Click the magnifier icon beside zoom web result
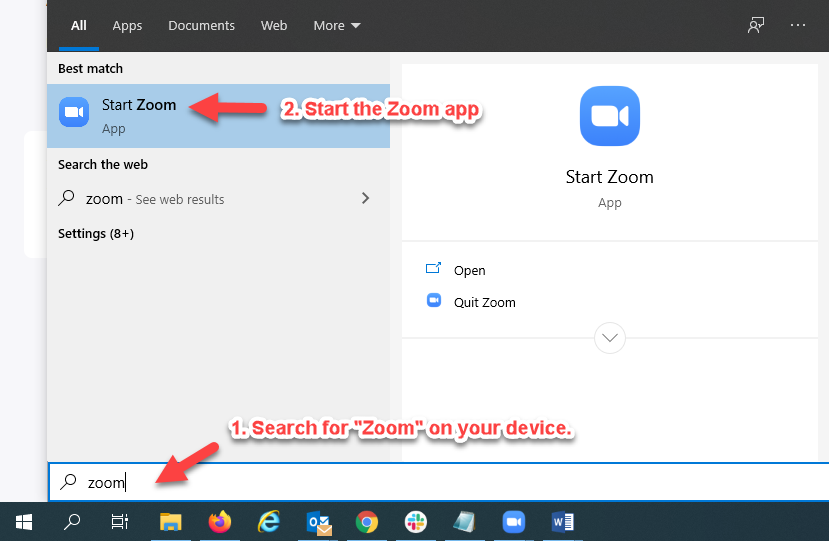 66,198
